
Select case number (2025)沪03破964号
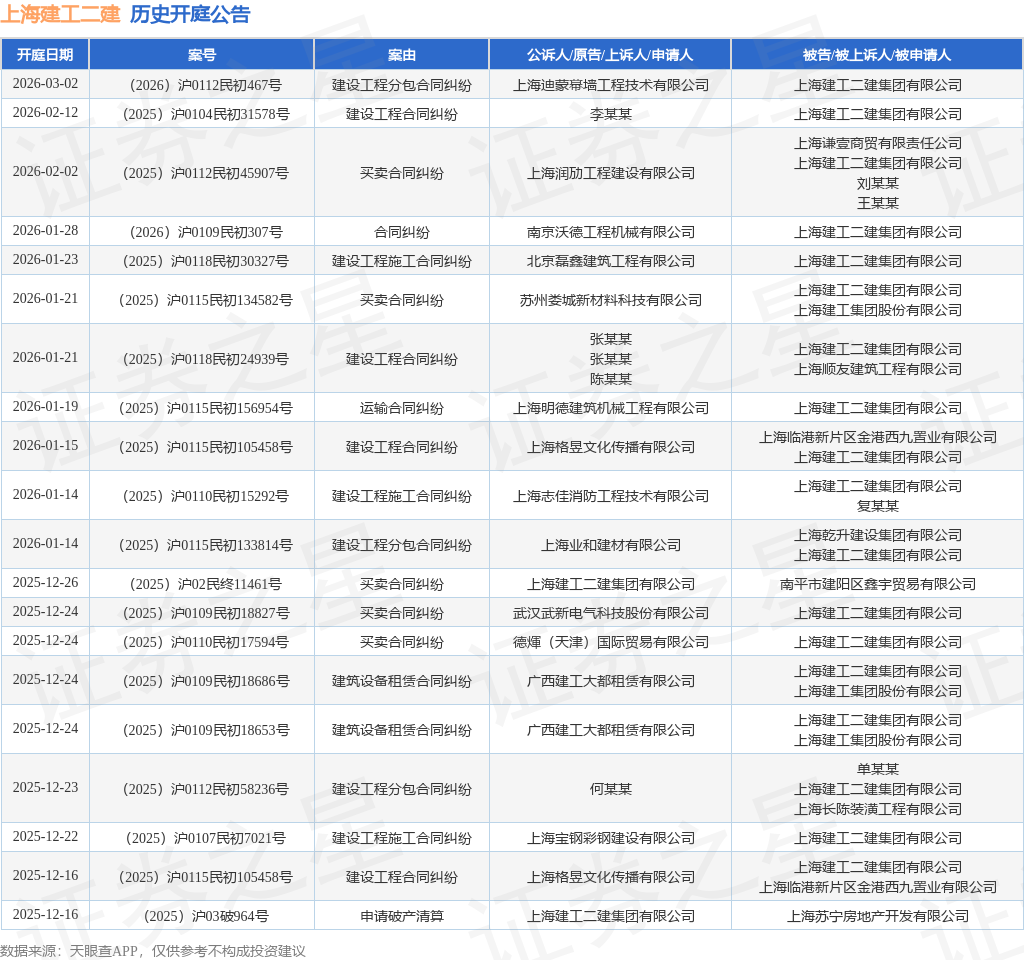(206, 916)
